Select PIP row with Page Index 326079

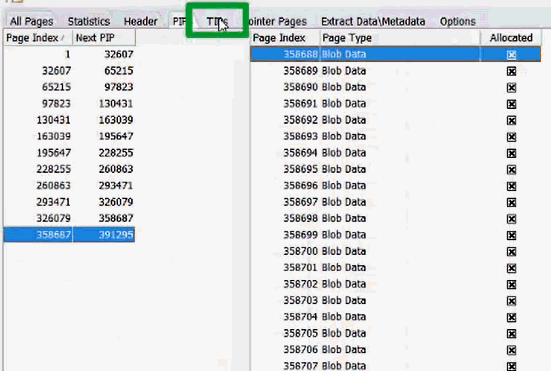coord(69,218)
